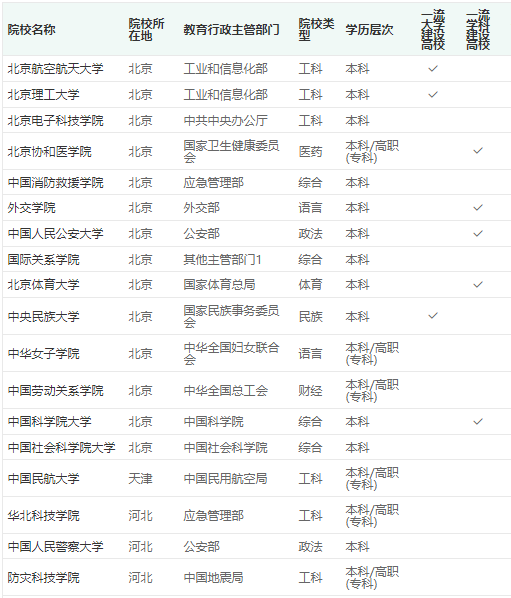The height and width of the screenshot is (598, 511).
Task: Click the 院校类型 column header
Action: coord(317,29)
